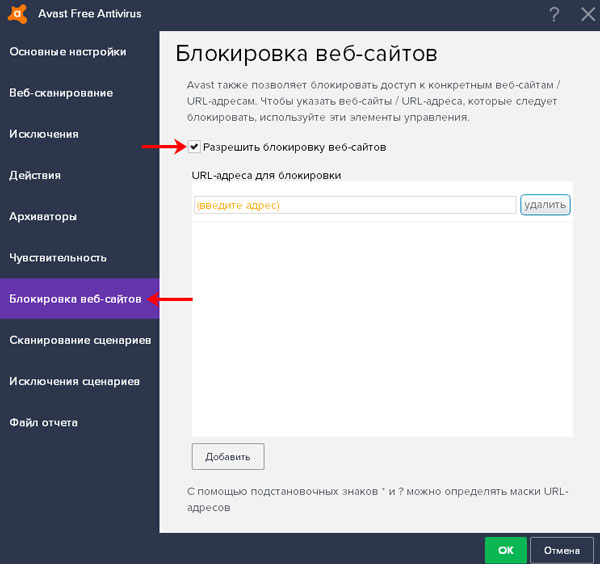Screen dimensions: 600x564
Task: Open Сканирование сценариев section
Action: click(80, 340)
